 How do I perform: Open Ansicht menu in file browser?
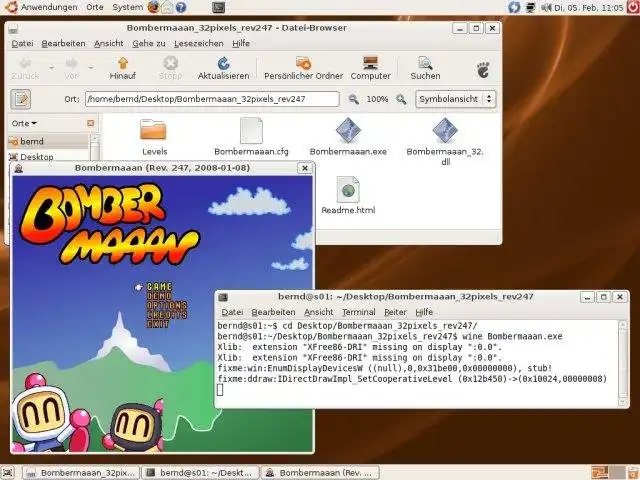click(x=109, y=43)
